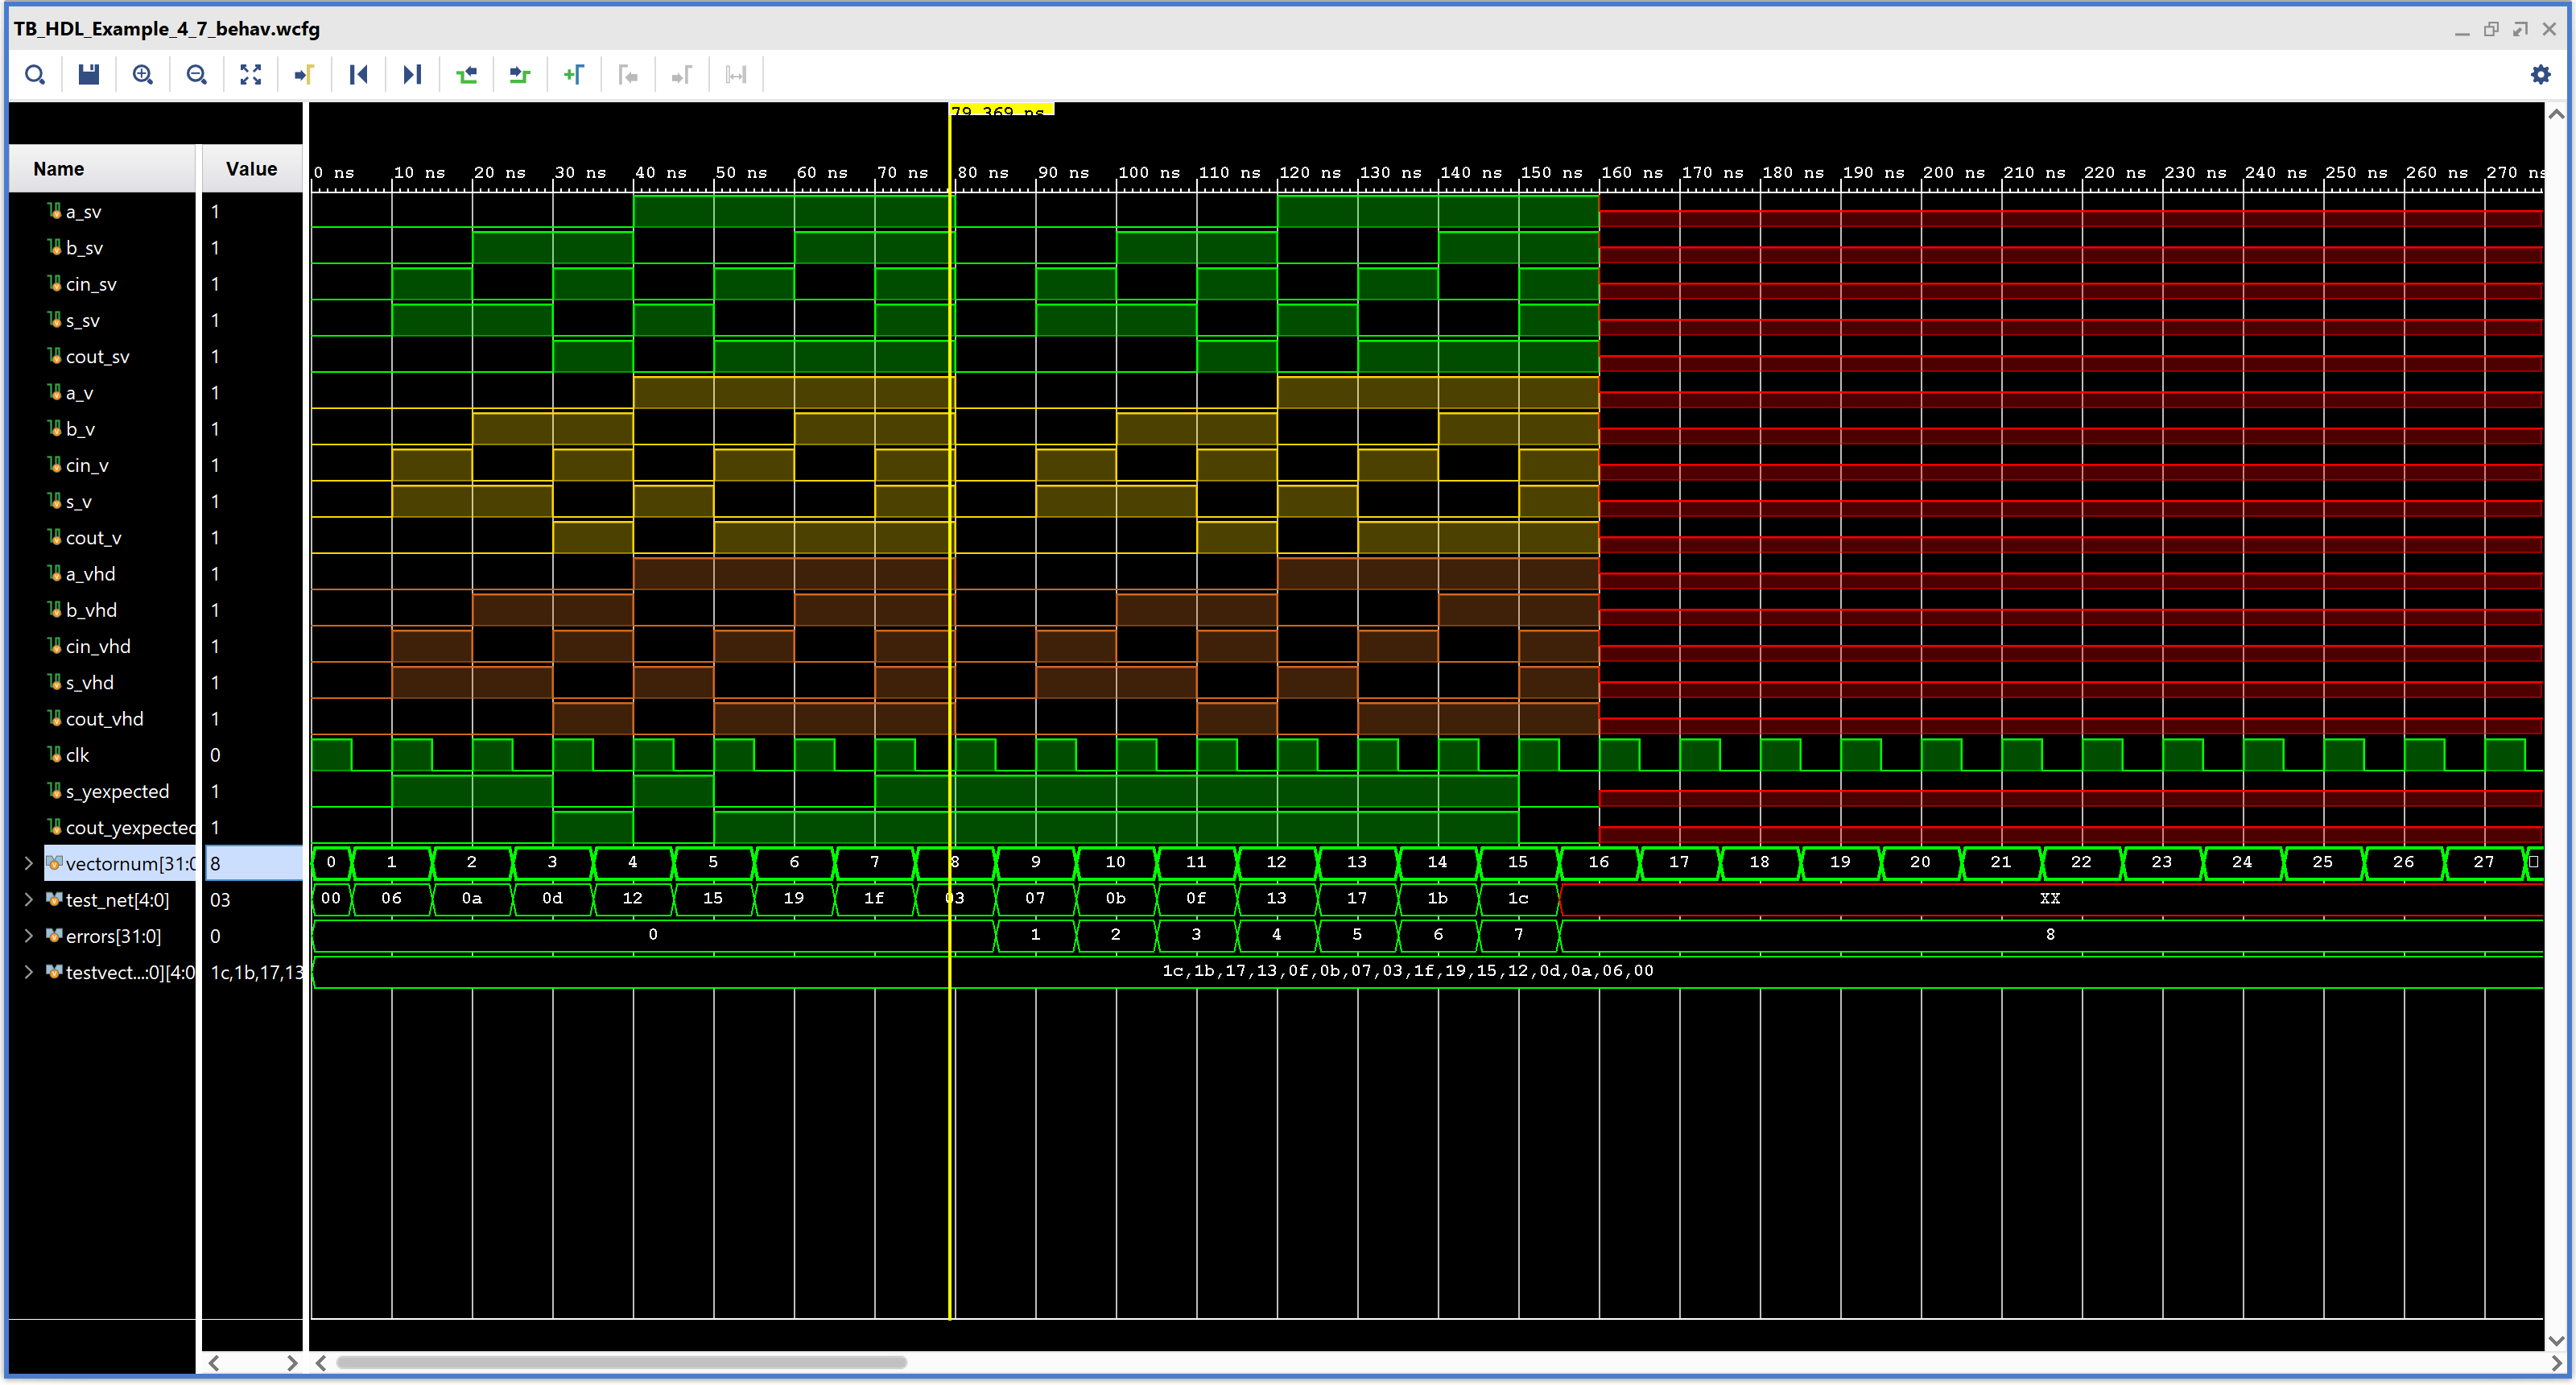Select the cout_sv signal name
The width and height of the screenshot is (2576, 1385).
tap(97, 357)
